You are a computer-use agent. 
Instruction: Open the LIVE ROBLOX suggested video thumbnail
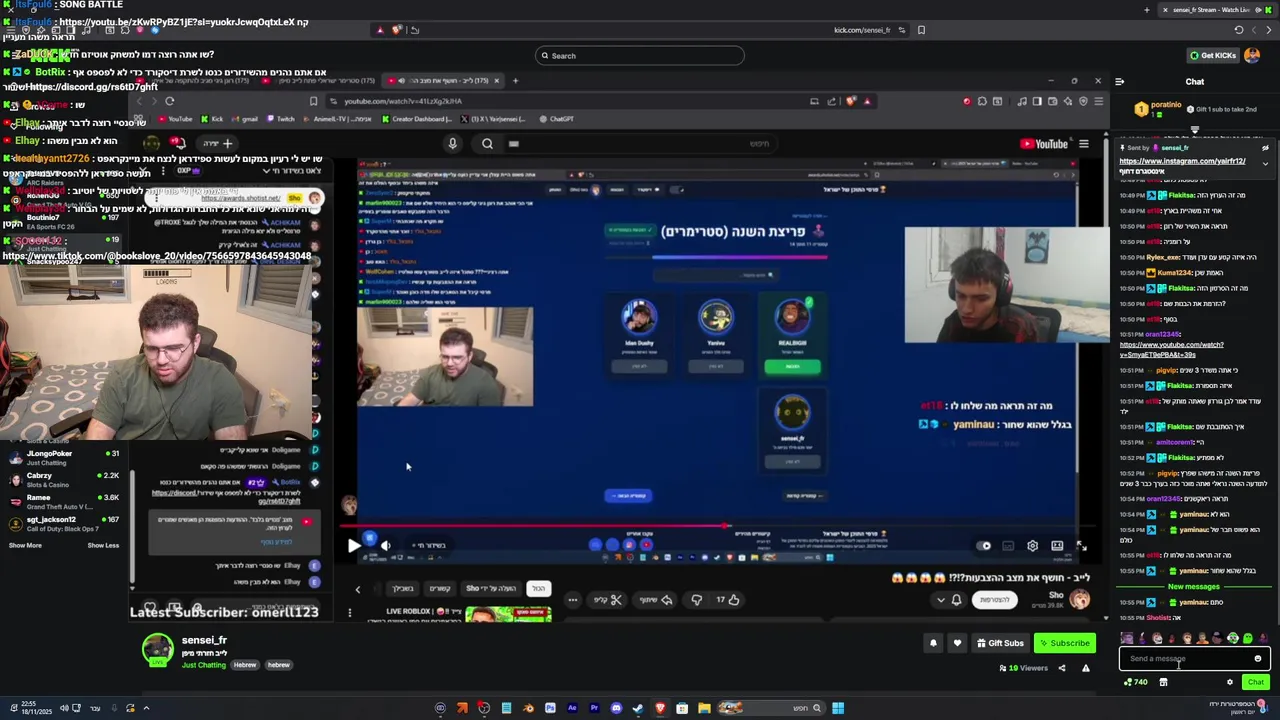(x=508, y=613)
